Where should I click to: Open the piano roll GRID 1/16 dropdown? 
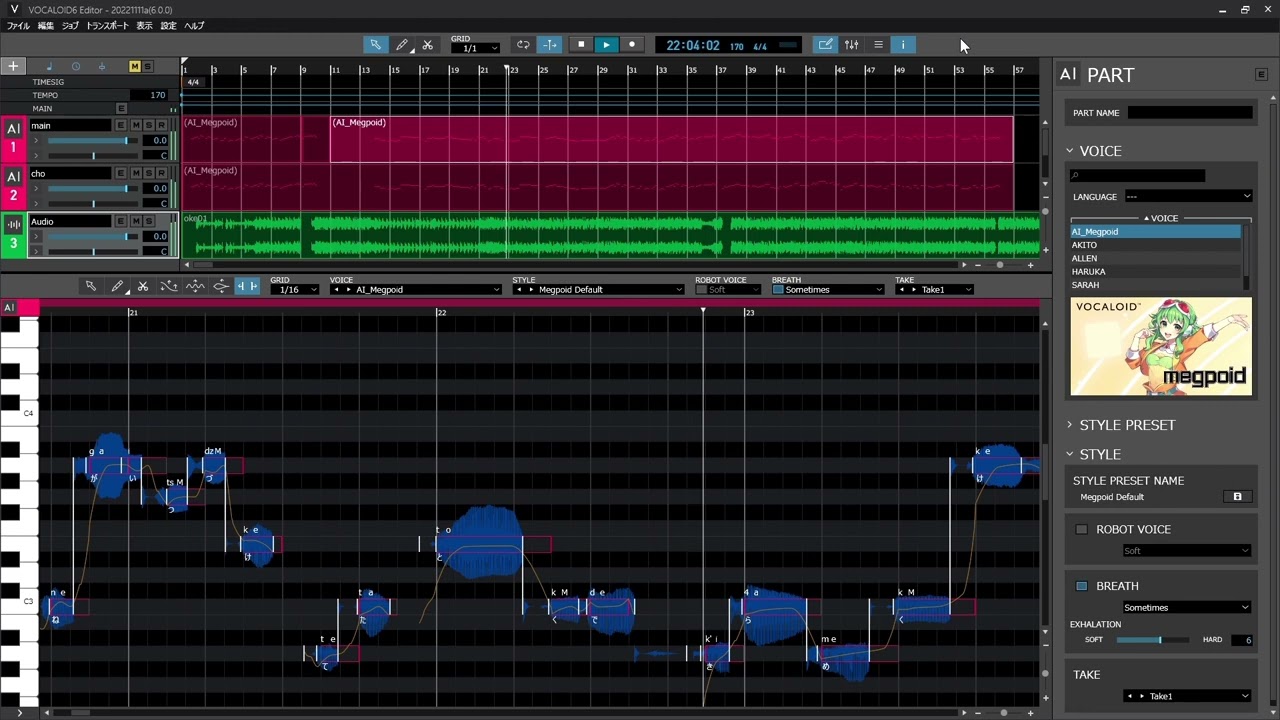(x=295, y=290)
